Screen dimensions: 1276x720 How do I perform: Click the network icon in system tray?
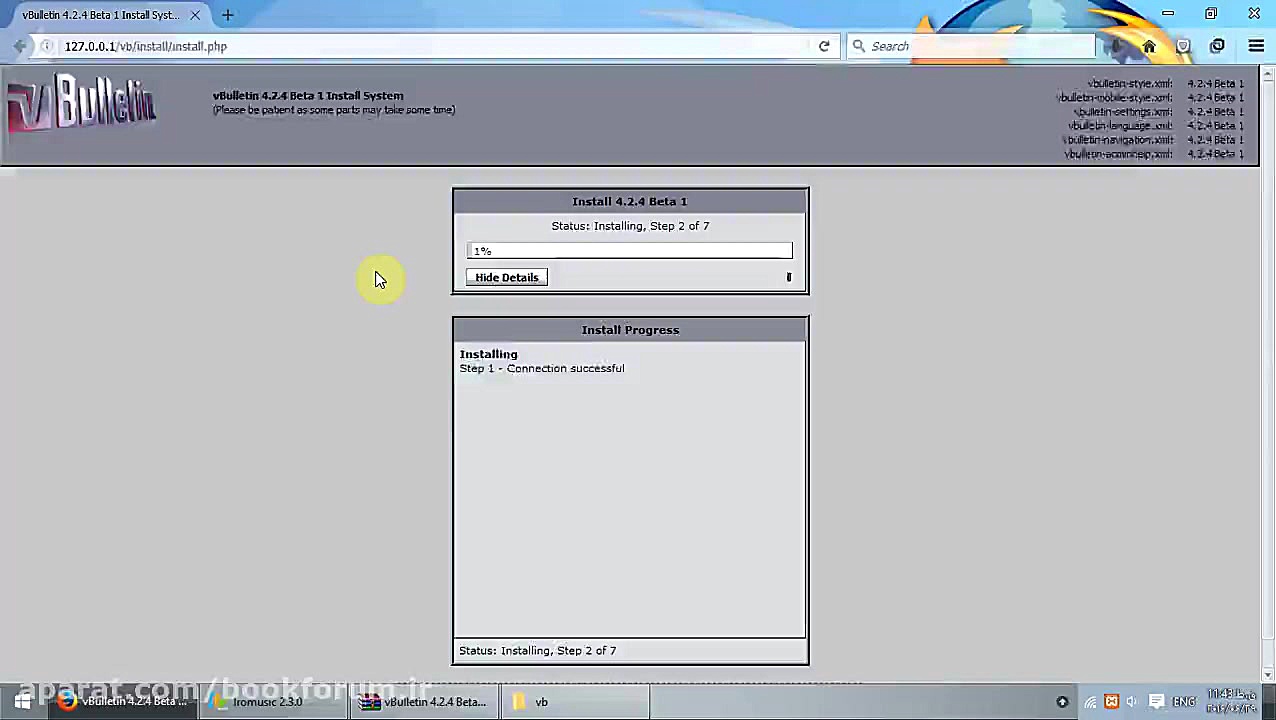pos(1090,702)
